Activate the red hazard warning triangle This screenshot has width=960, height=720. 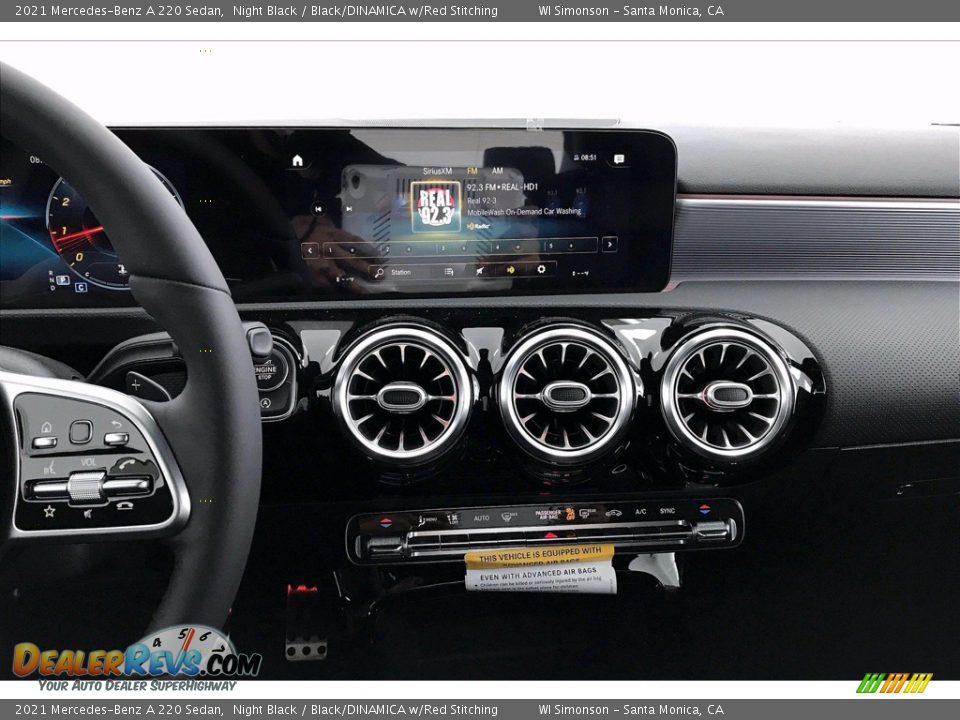550,535
